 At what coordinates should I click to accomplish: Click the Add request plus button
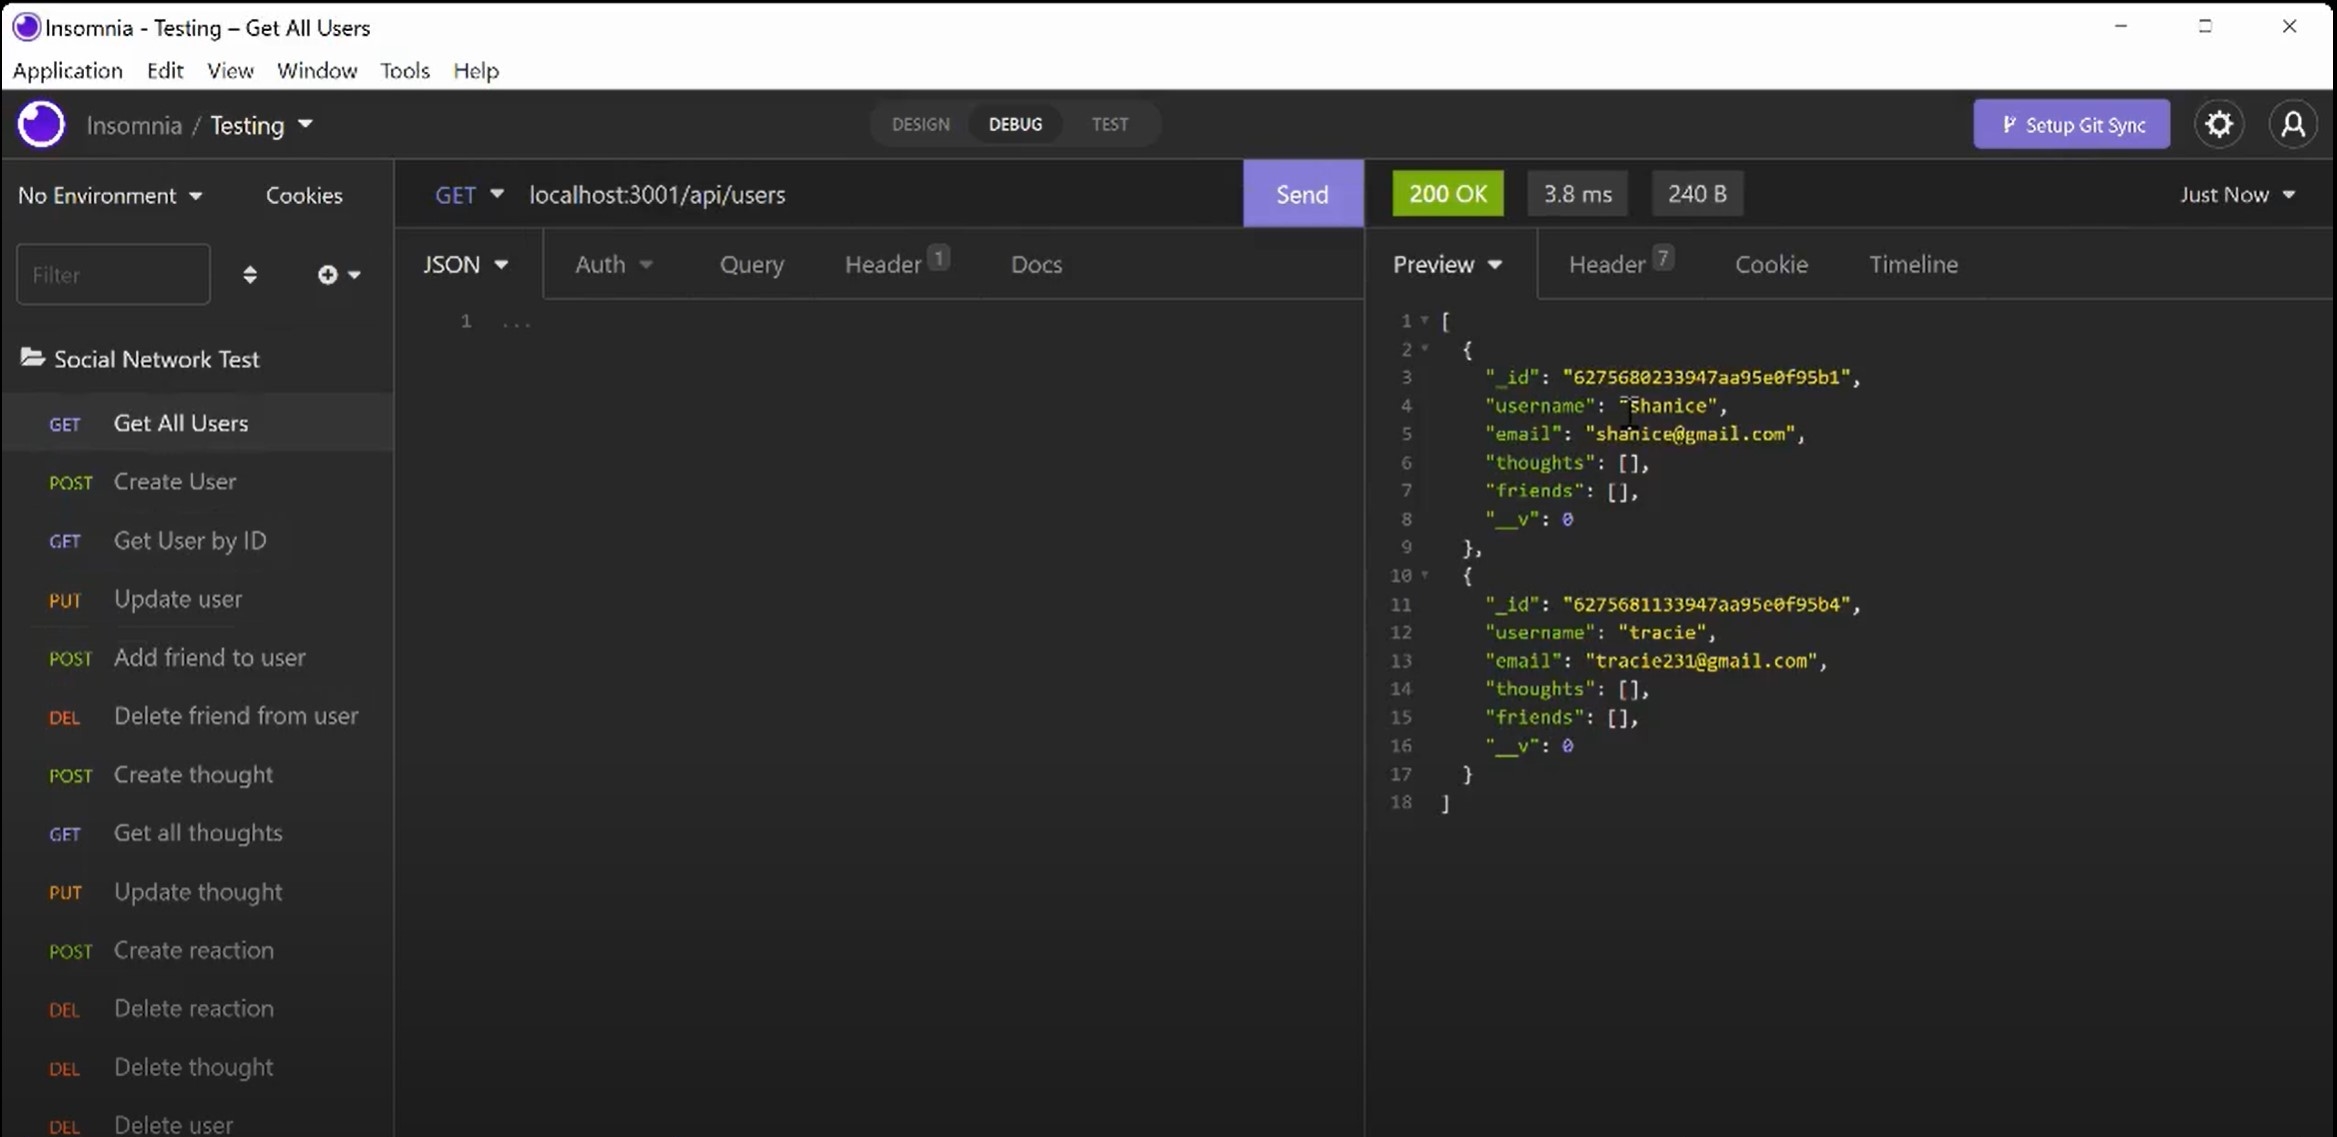326,273
